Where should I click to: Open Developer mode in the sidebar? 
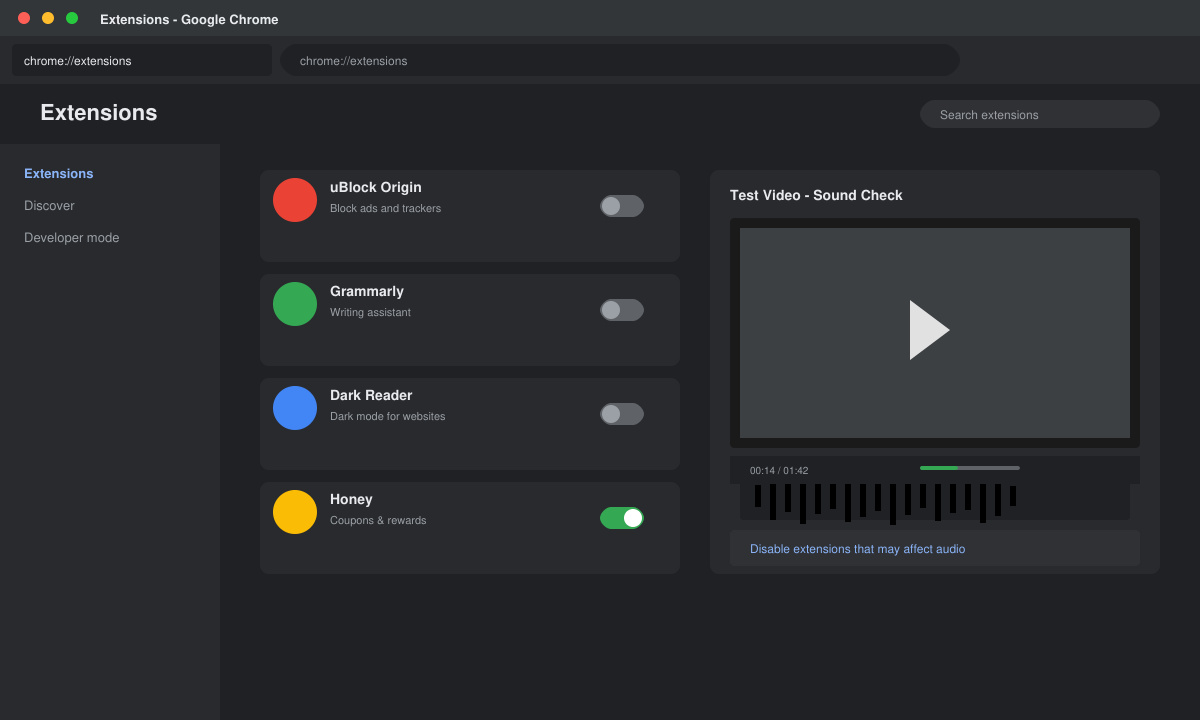tap(72, 238)
